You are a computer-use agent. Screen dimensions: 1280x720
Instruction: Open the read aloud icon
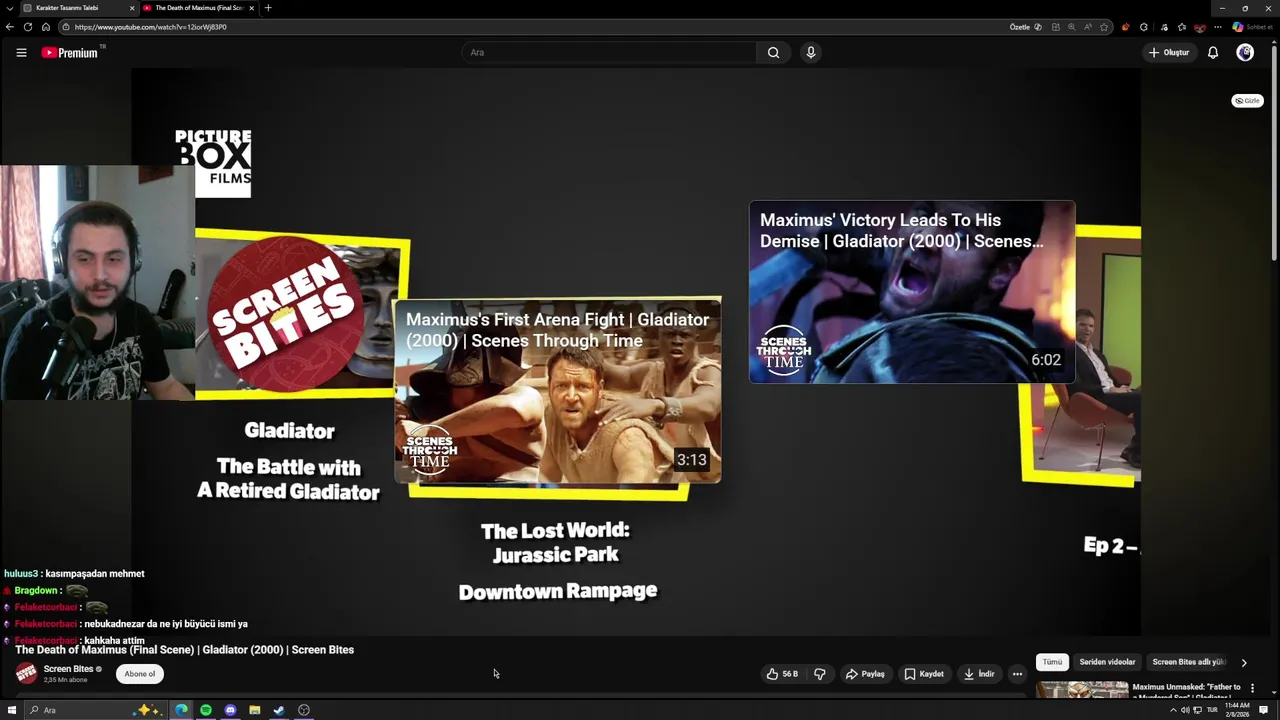click(1088, 27)
